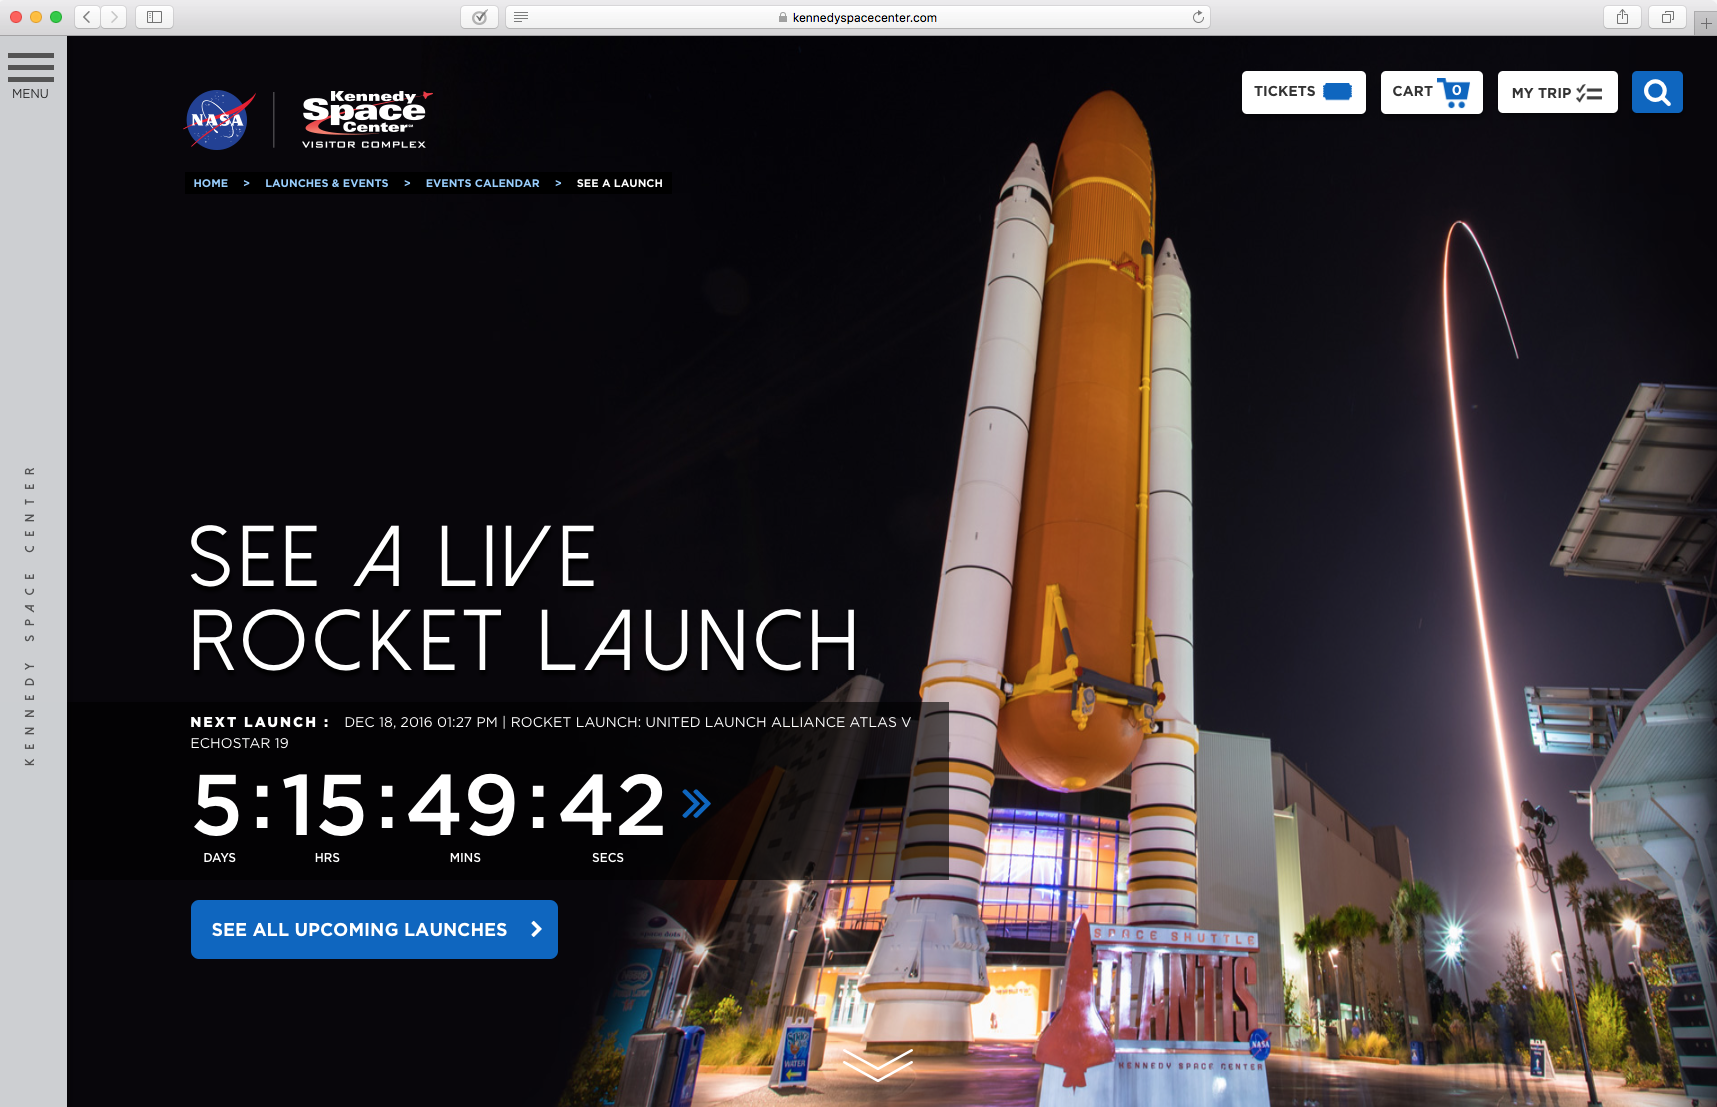Open LAUNCHES & EVENTS breadcrumb
This screenshot has width=1717, height=1107.
[x=327, y=183]
